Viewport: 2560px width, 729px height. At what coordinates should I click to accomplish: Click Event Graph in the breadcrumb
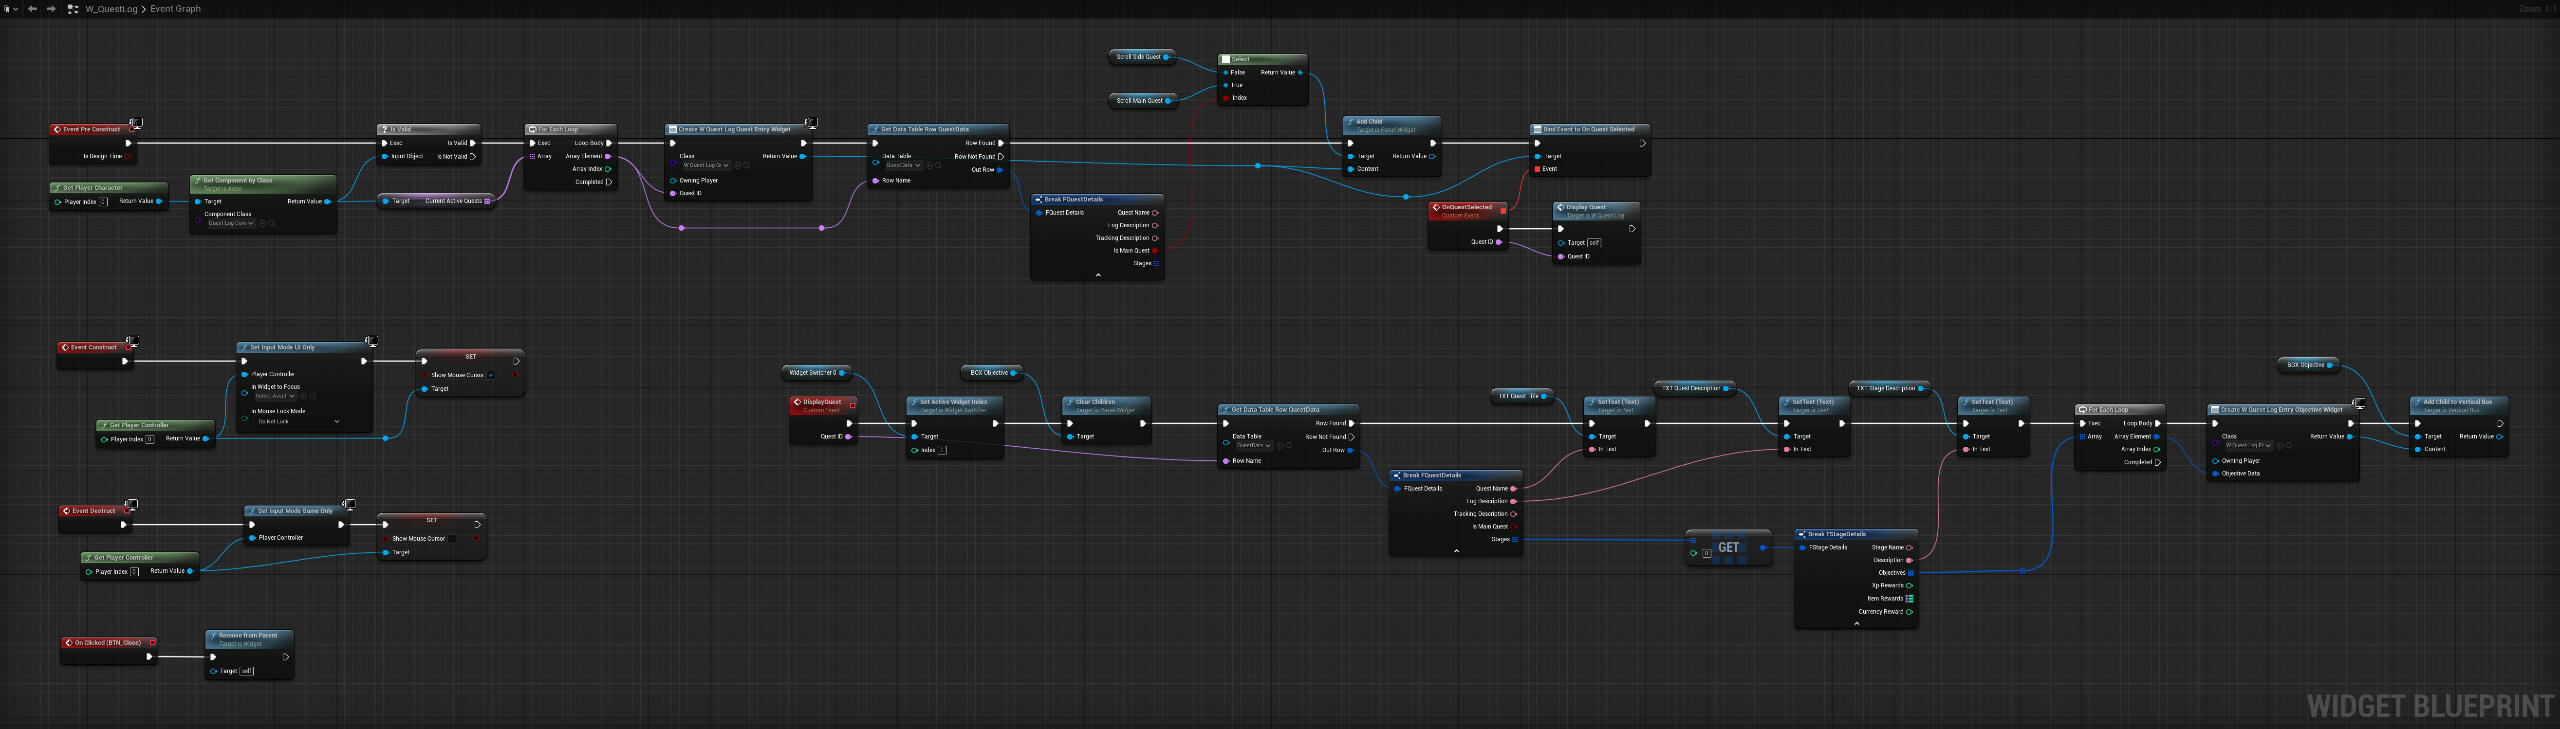click(175, 9)
